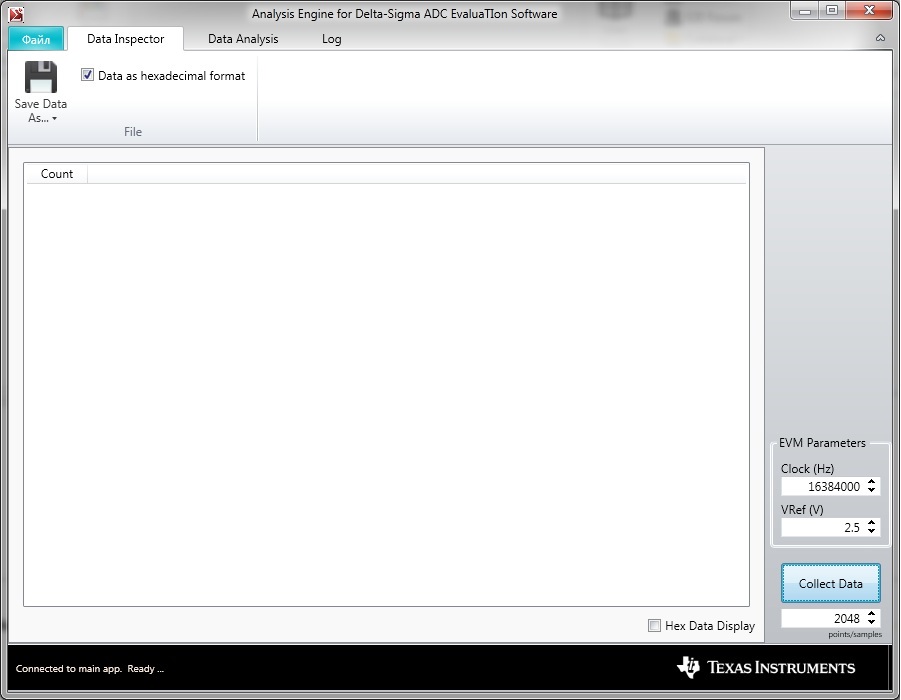Image resolution: width=901 pixels, height=700 pixels.
Task: Click the Connected to main app status text
Action: click(90, 668)
